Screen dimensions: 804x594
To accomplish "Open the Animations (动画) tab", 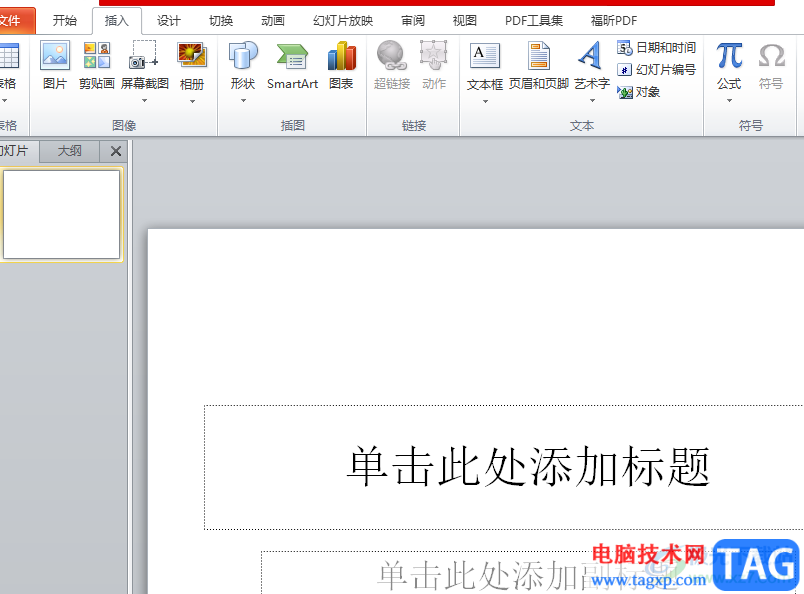I will 273,21.
